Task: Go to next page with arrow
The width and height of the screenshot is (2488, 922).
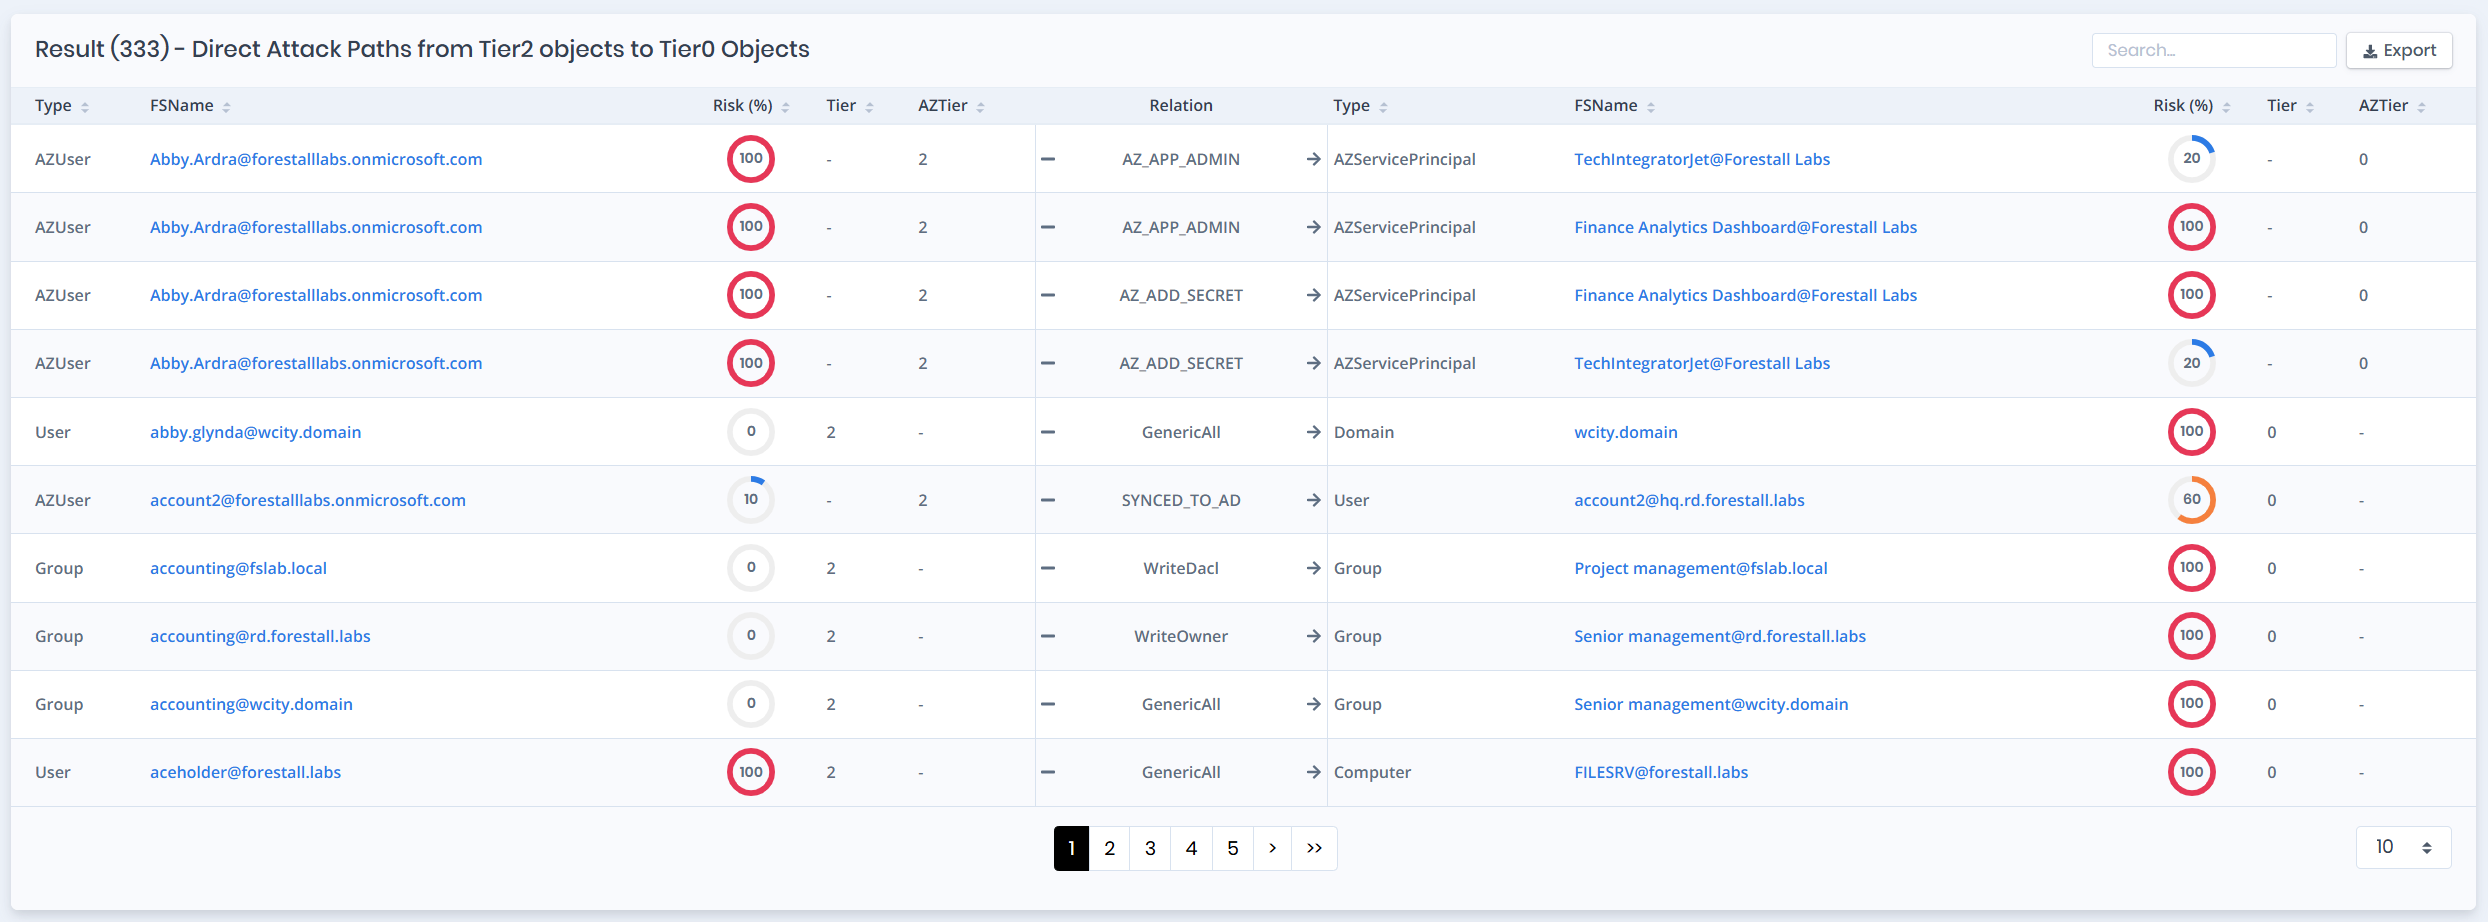Action: (x=1272, y=848)
